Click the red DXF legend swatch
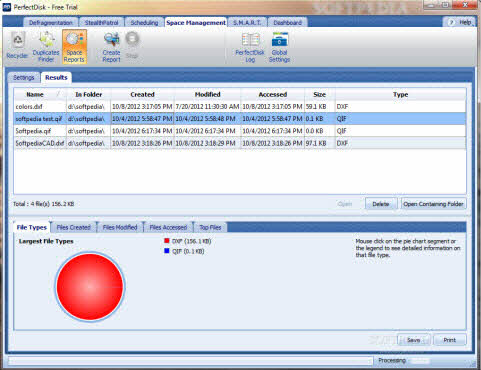Screen dimensions: 481x370 (167, 241)
